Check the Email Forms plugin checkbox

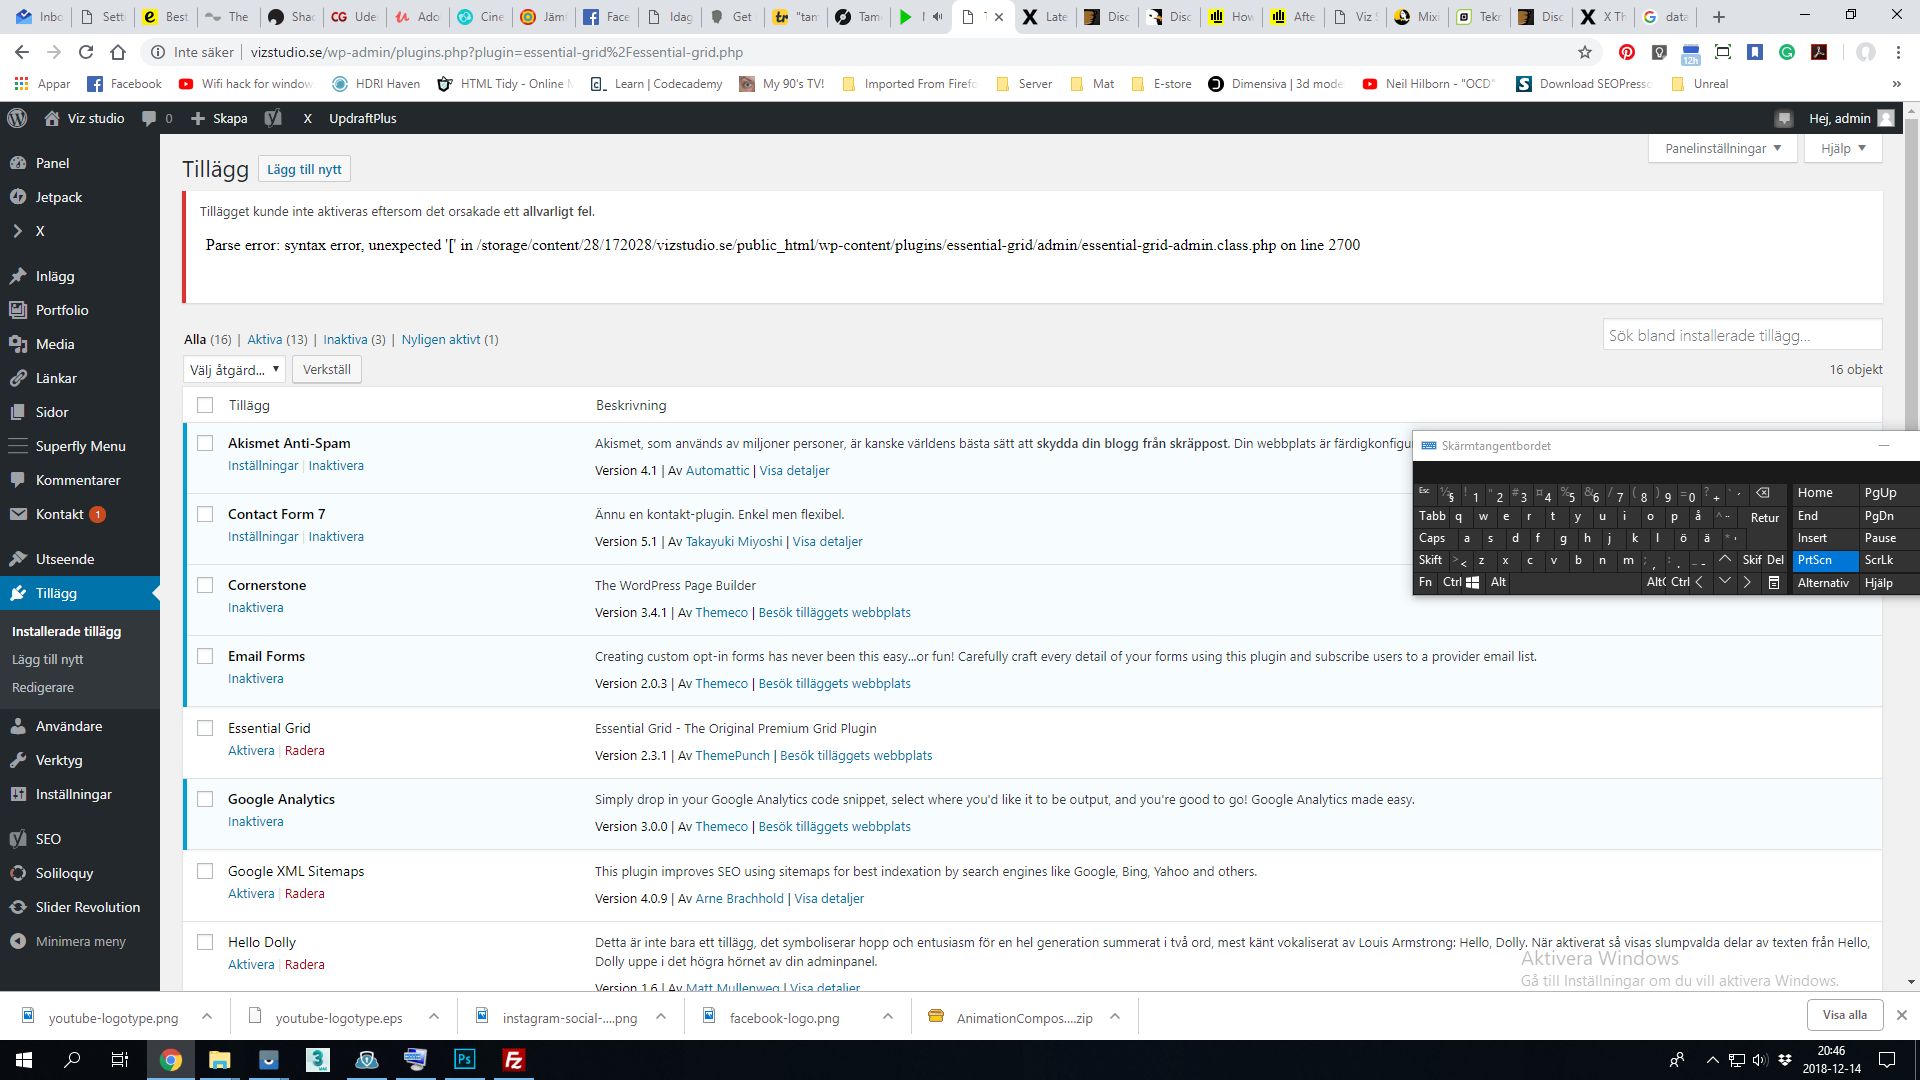coord(205,656)
